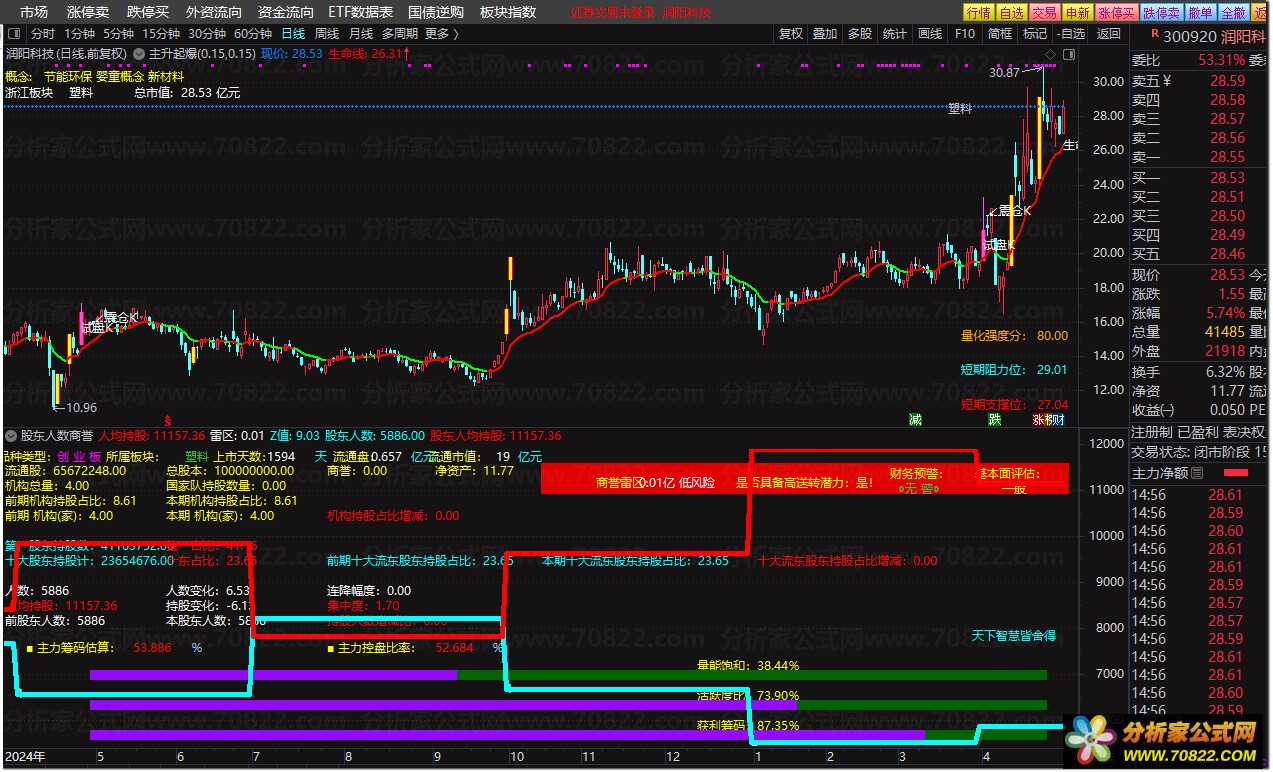1273x772 pixels.
Task: Click the 总量 41485 value
Action: coord(1224,332)
